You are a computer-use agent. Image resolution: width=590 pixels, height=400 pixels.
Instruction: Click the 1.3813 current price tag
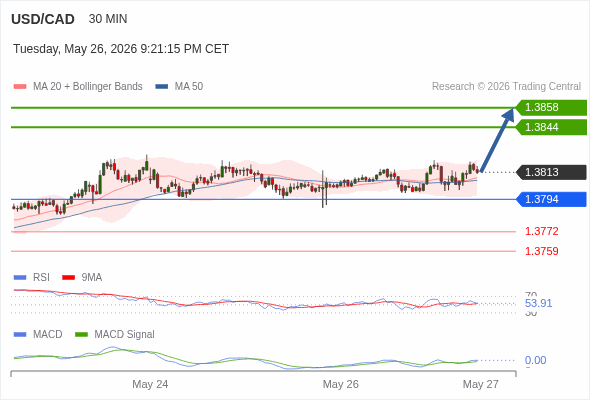[551, 172]
